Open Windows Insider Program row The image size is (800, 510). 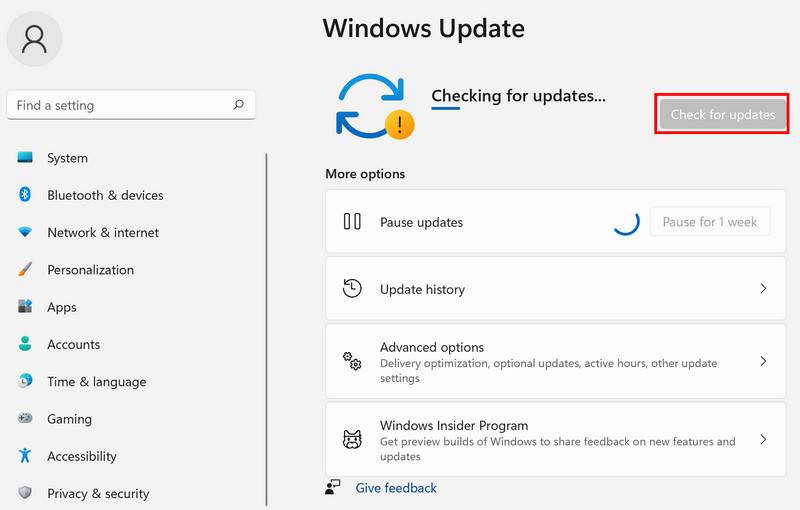pos(556,440)
